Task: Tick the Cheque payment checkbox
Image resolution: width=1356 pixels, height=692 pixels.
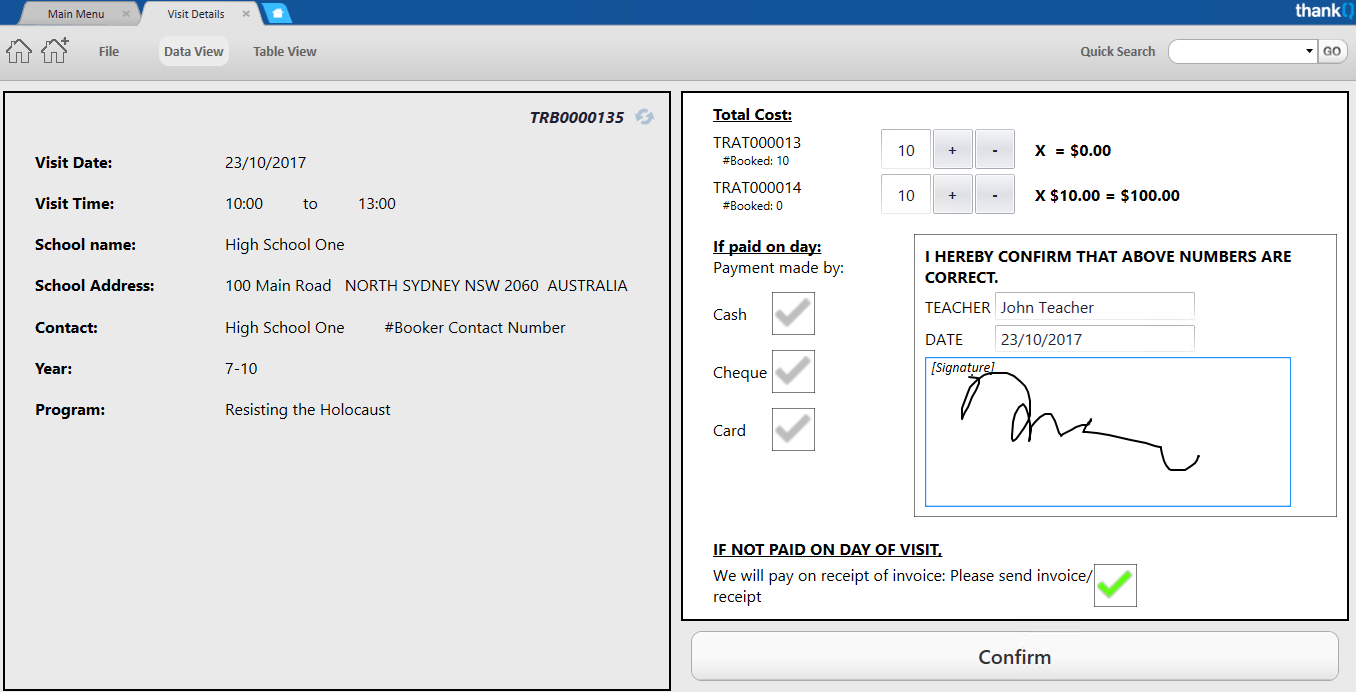Action: click(793, 372)
